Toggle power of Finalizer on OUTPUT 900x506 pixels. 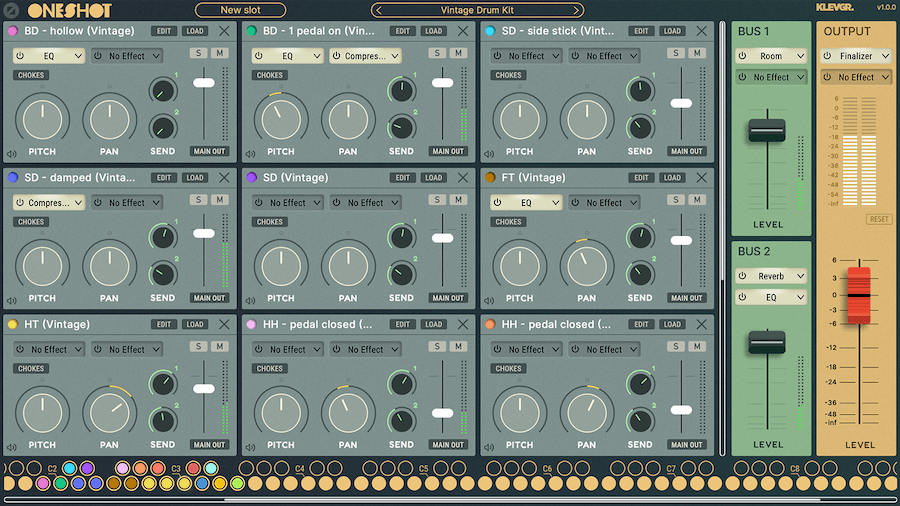coord(828,56)
